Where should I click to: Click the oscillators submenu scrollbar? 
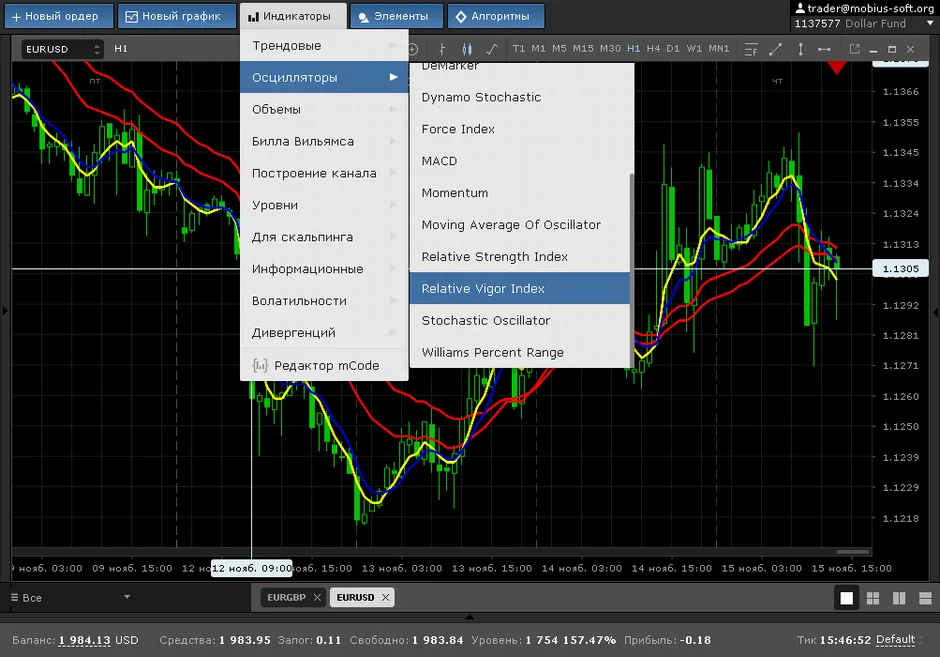tap(632, 270)
